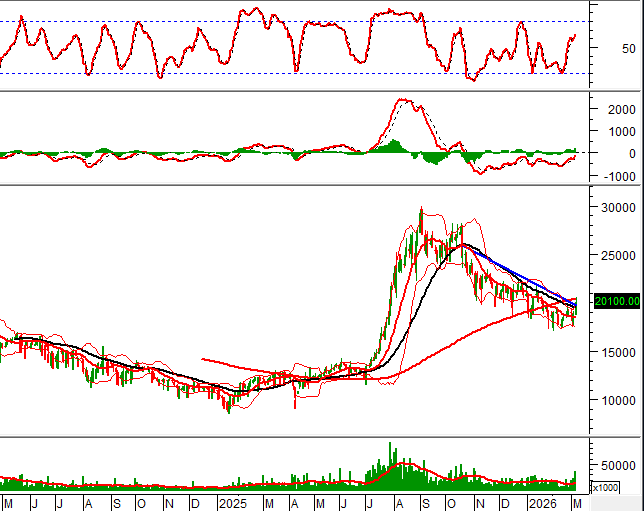Click the highest candlestick near 30000
The height and width of the screenshot is (511, 644).
click(421, 212)
